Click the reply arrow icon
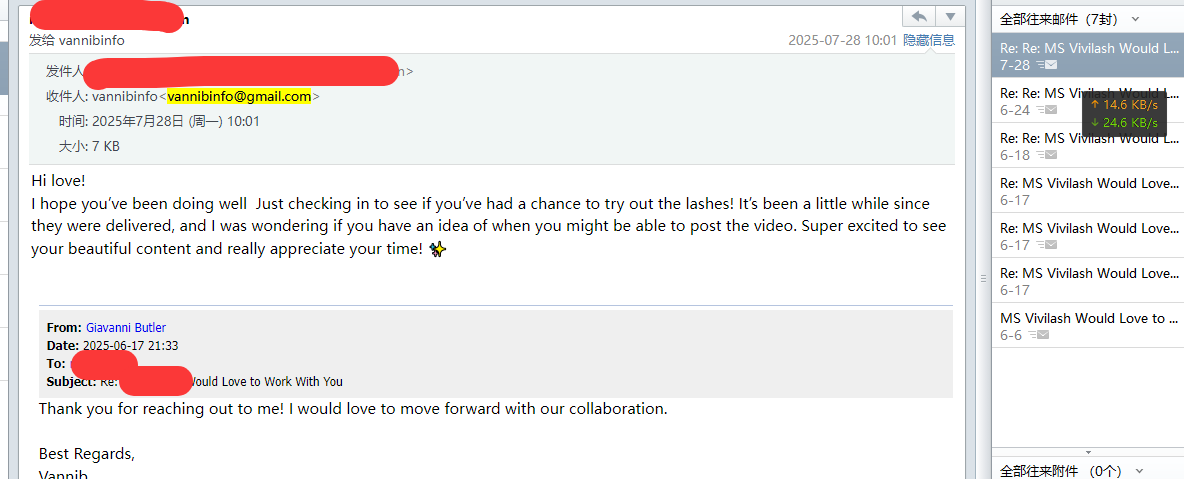1184x479 pixels. pyautogui.click(x=918, y=16)
